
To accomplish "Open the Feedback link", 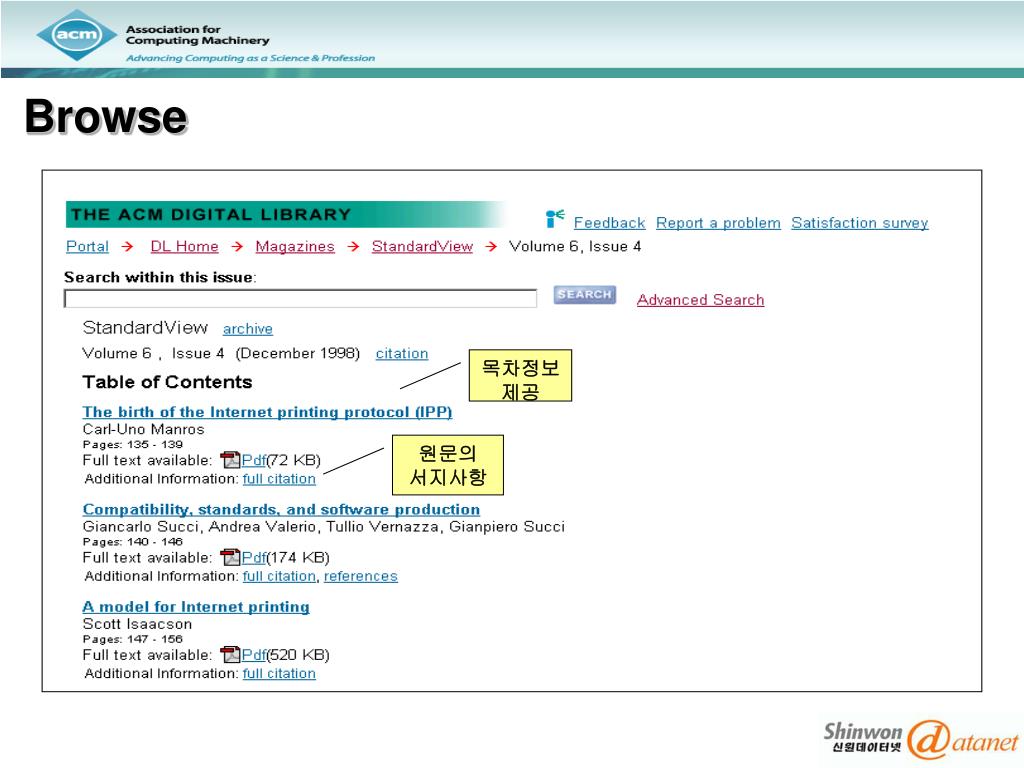I will [x=609, y=223].
